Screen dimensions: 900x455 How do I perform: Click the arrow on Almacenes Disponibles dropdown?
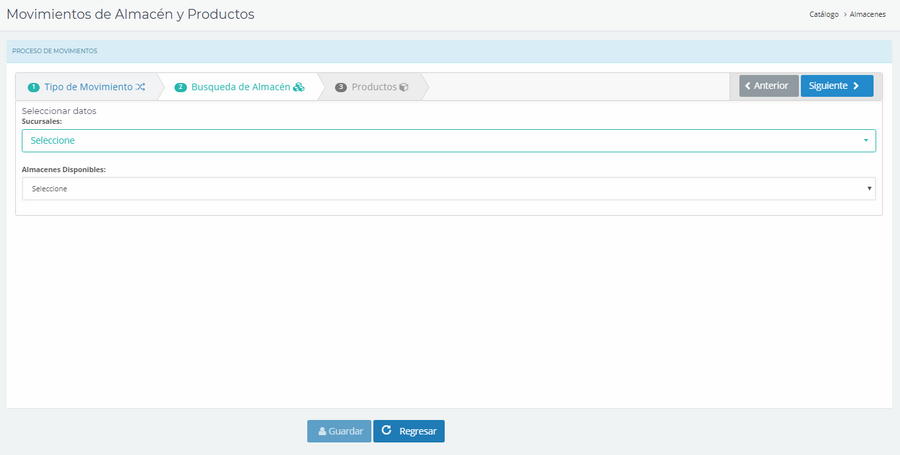[869, 189]
